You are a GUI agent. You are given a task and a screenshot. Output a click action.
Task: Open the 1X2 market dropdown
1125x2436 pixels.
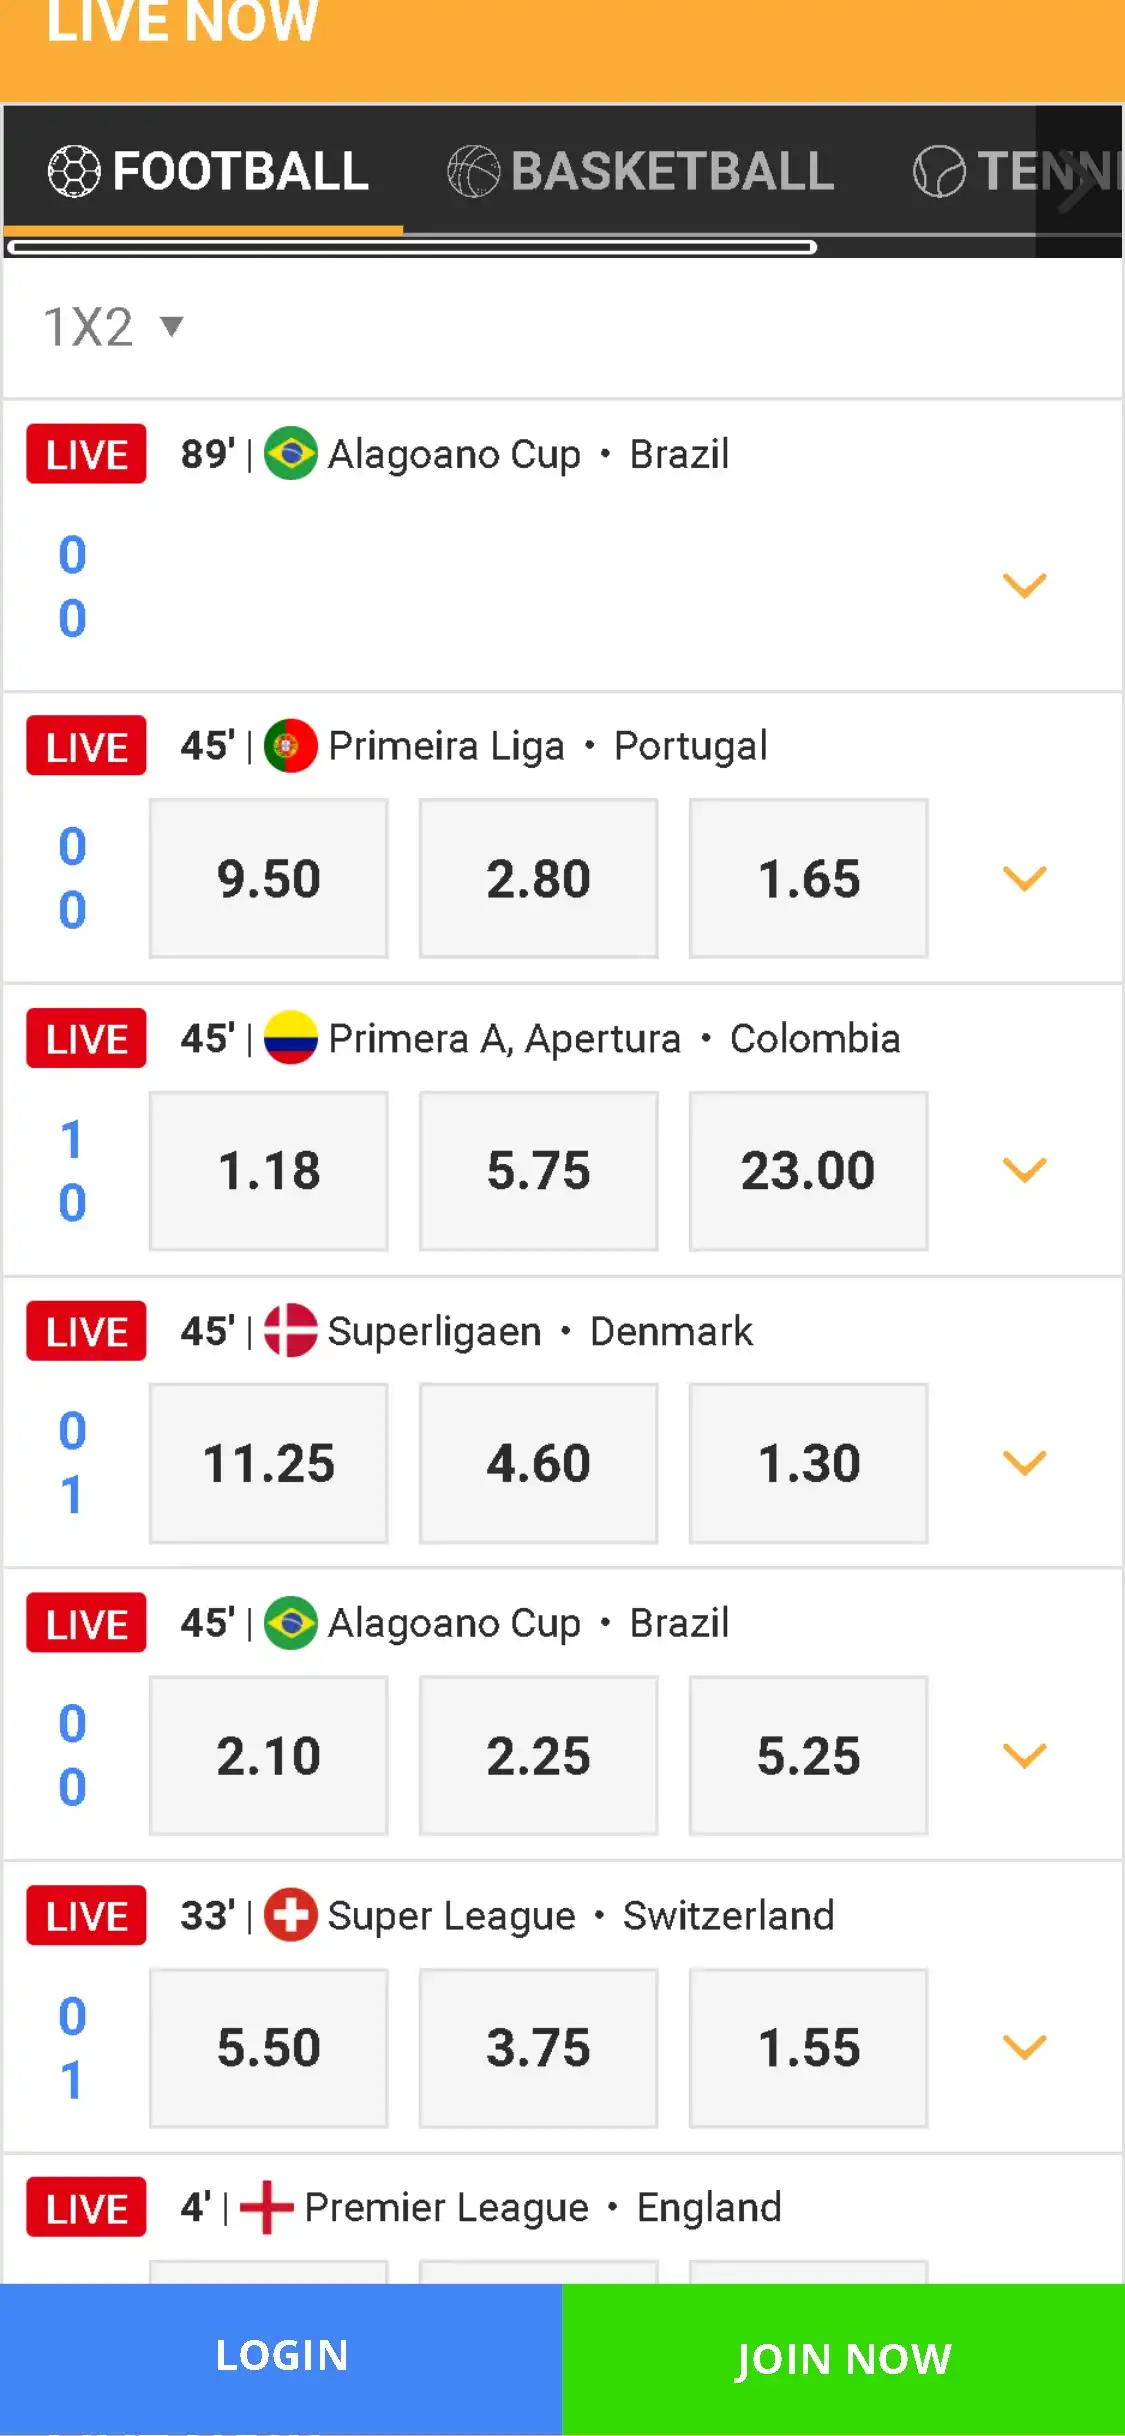112,327
